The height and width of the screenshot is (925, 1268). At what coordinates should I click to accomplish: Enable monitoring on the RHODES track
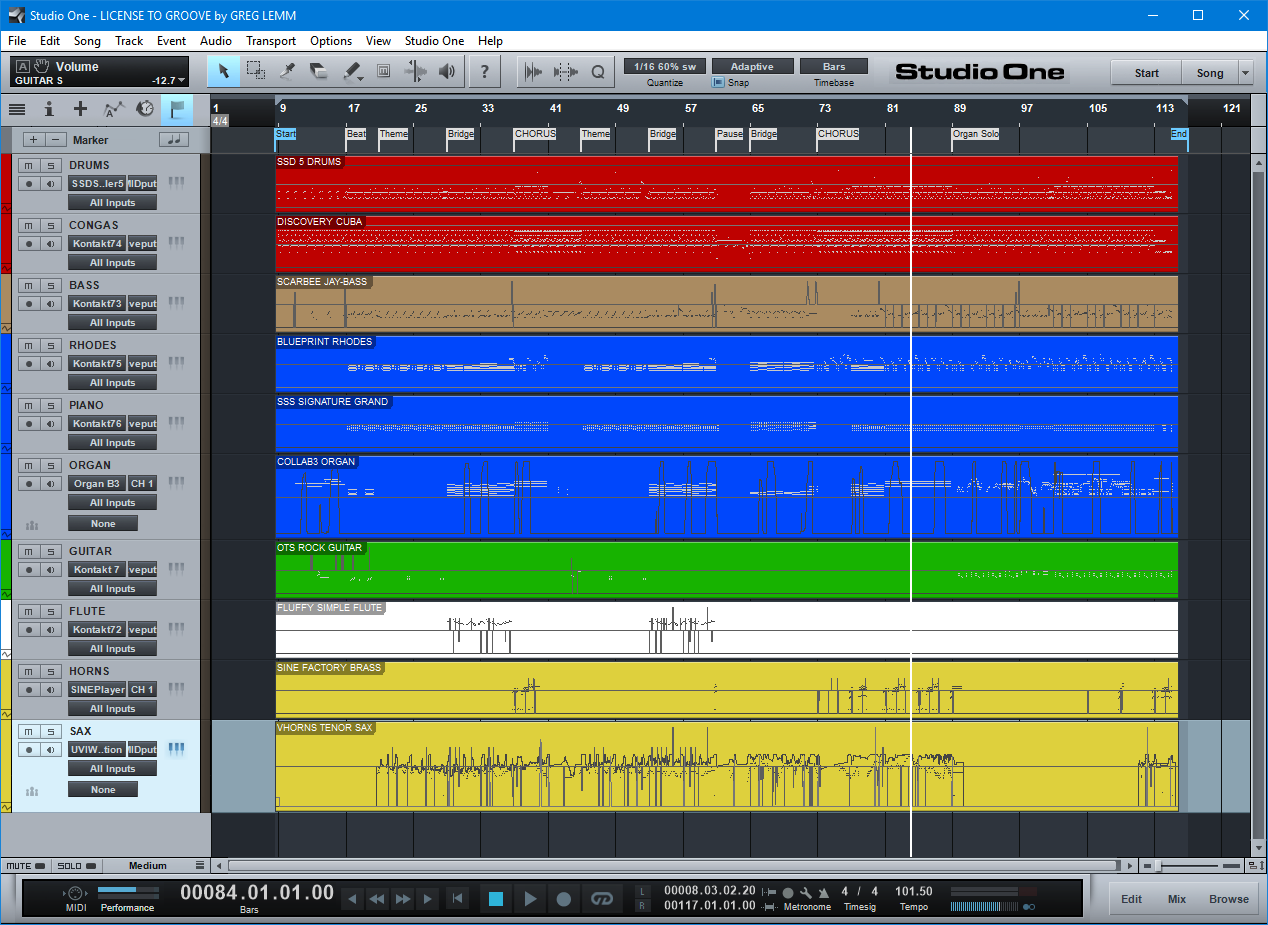(x=50, y=363)
